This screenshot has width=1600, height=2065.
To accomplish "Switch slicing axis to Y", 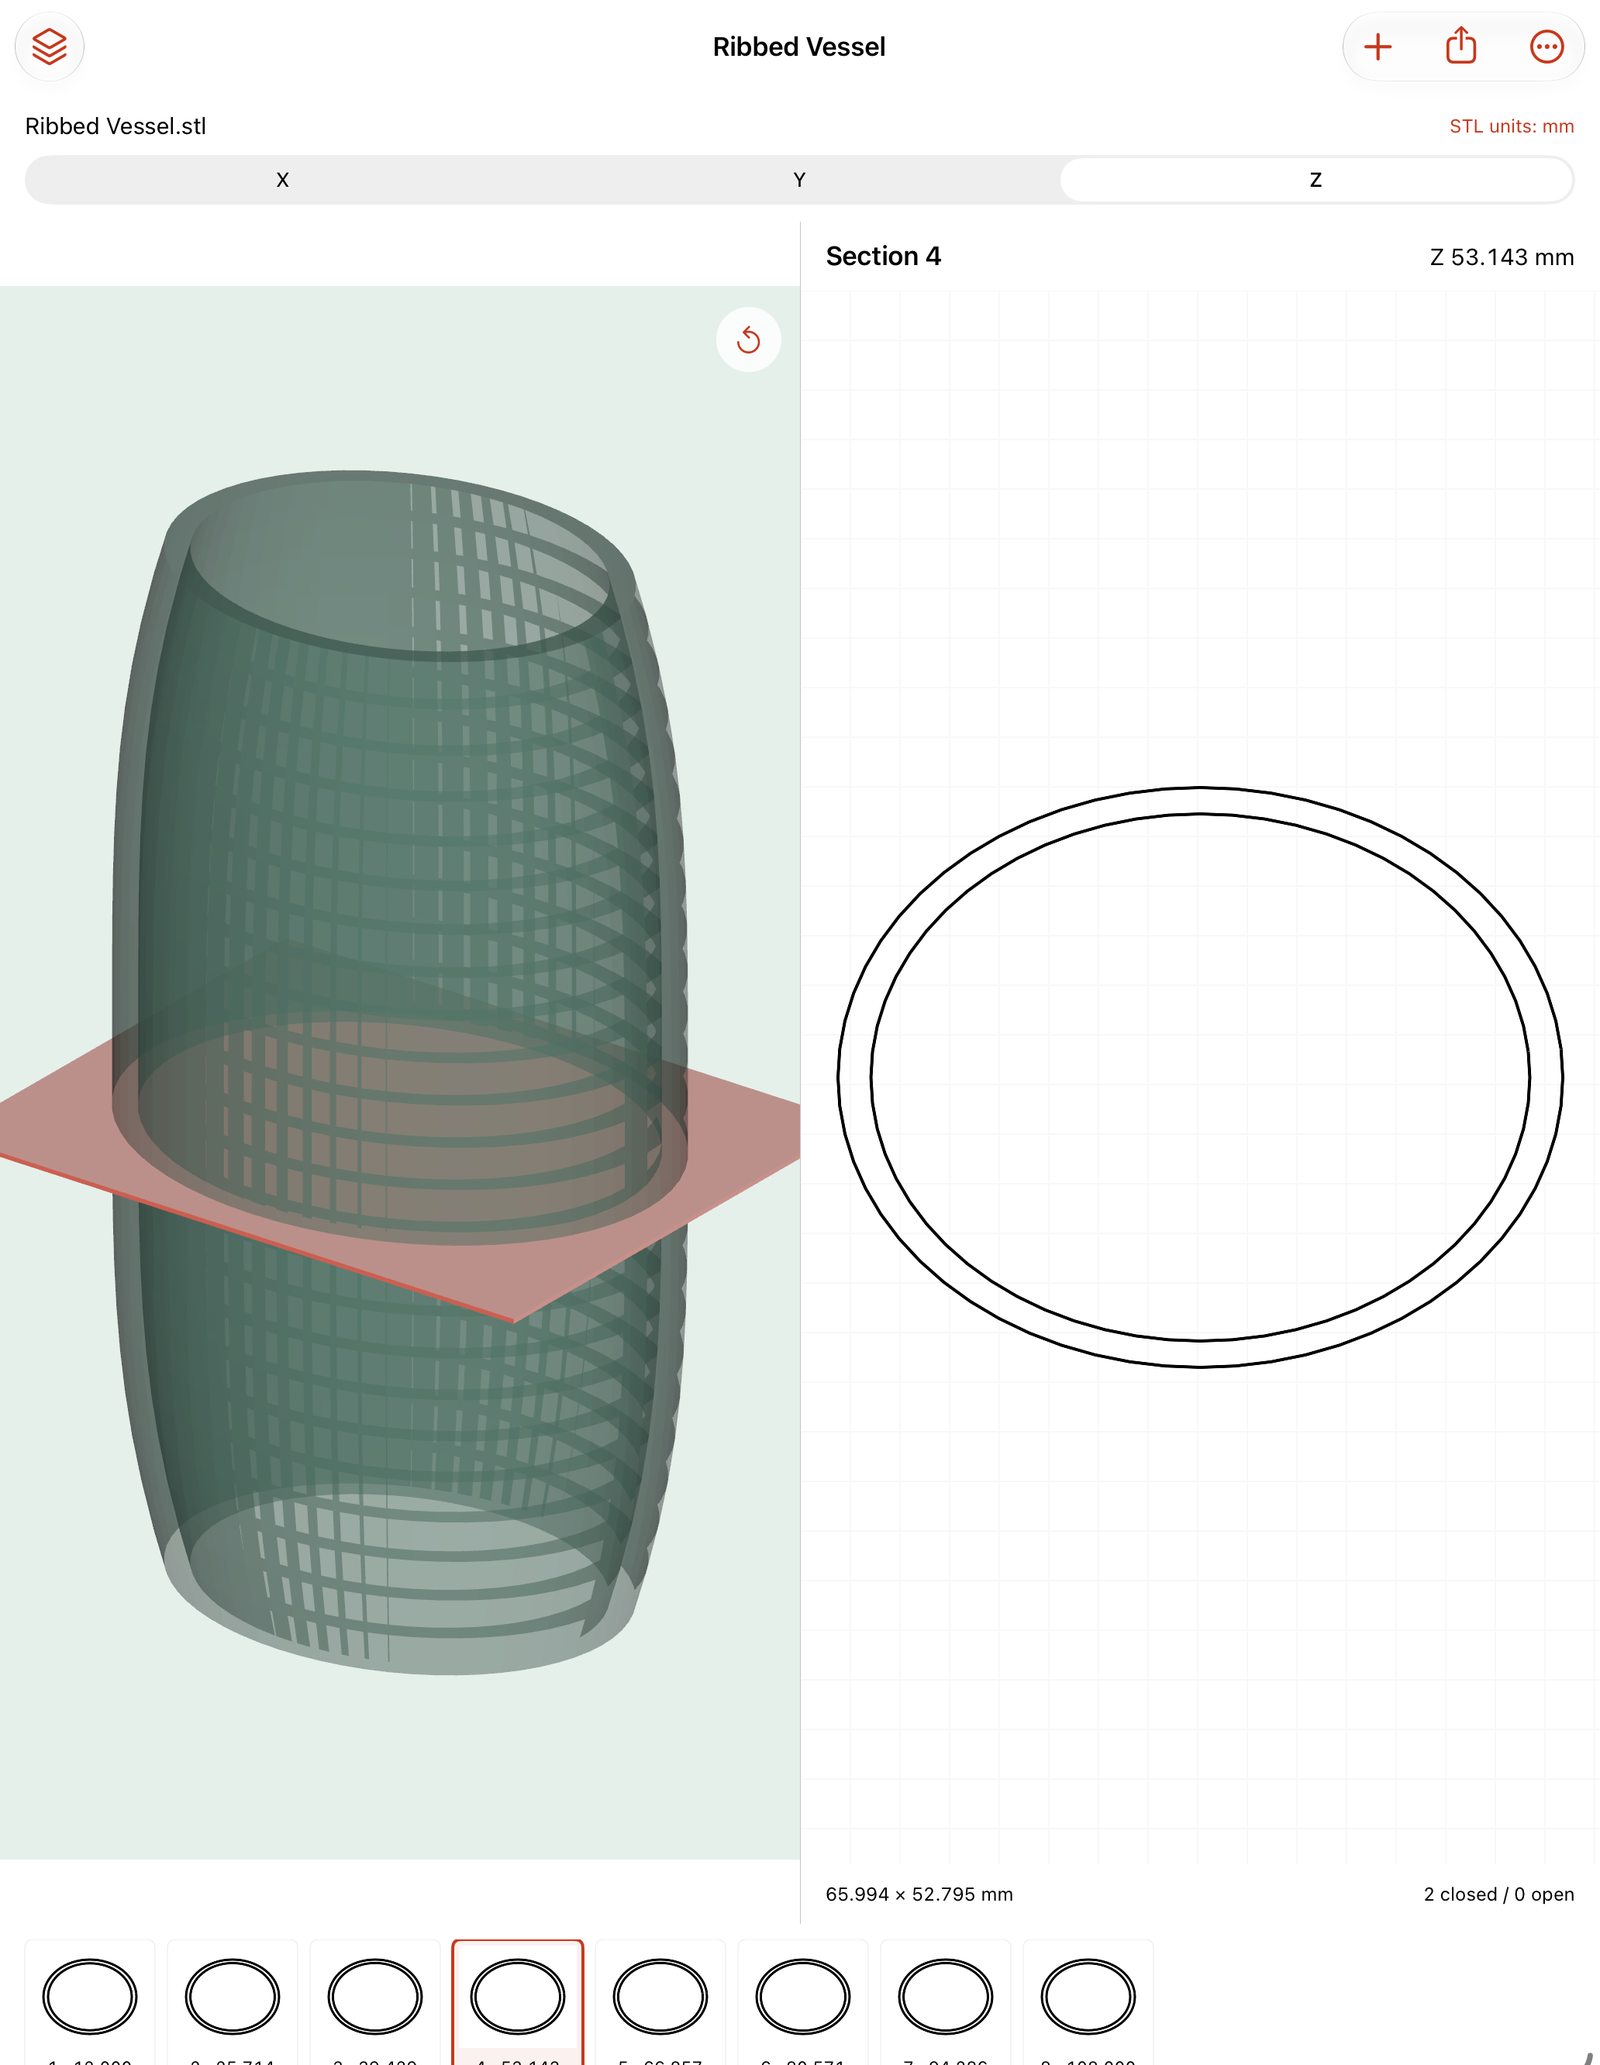I will click(x=799, y=180).
